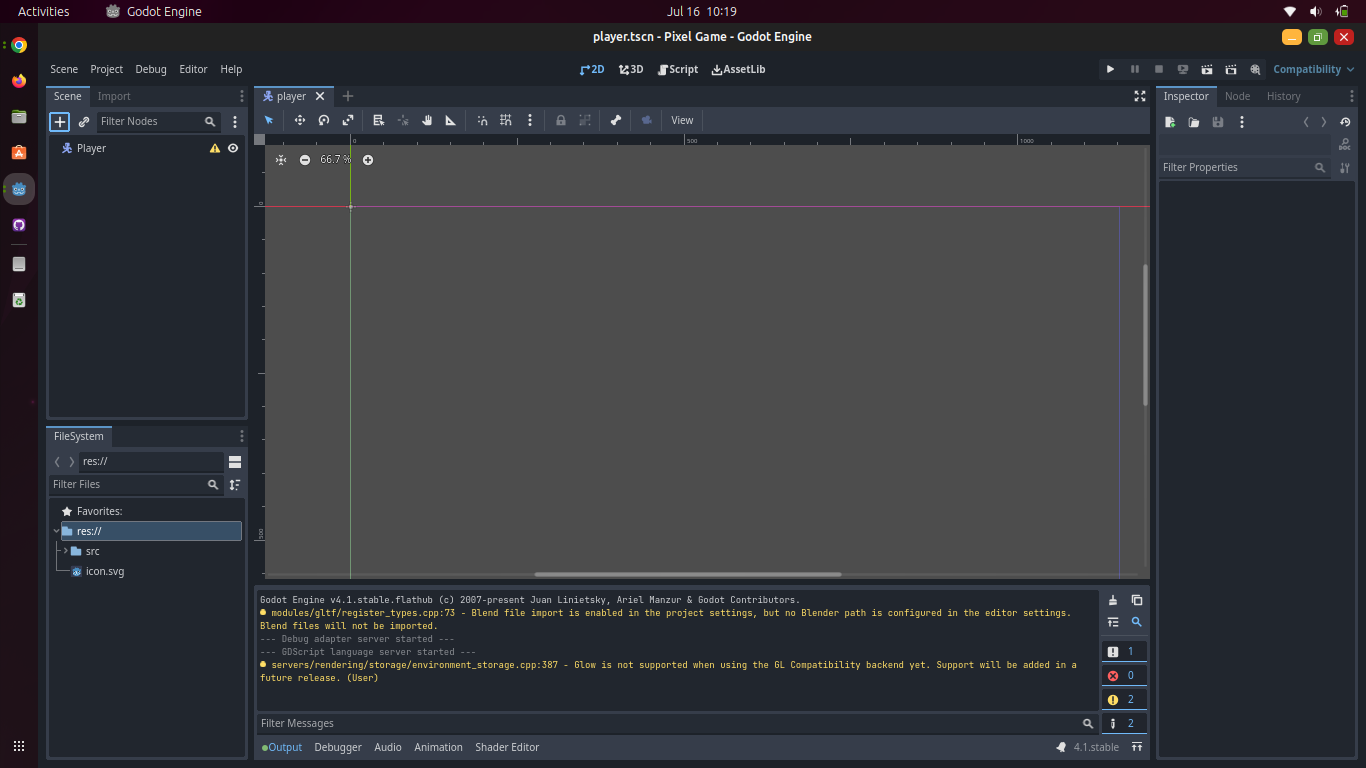Select the Rotate mode tool
Viewport: 1366px width, 768px height.
(x=323, y=120)
